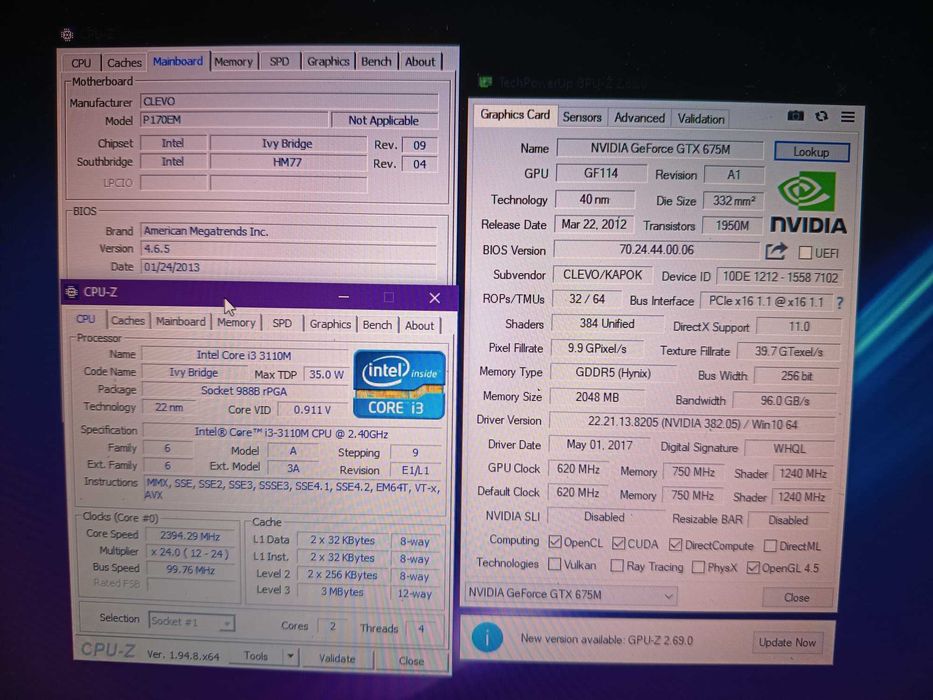
Task: Open the Validation tab in GPU-Z
Action: pos(701,119)
